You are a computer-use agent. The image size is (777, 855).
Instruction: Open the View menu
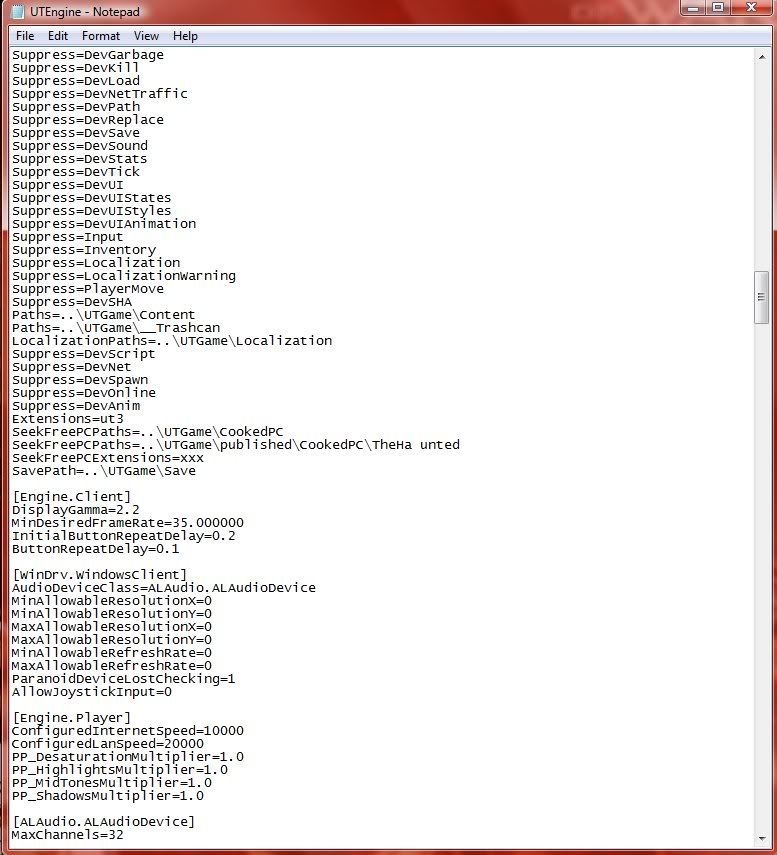point(147,36)
